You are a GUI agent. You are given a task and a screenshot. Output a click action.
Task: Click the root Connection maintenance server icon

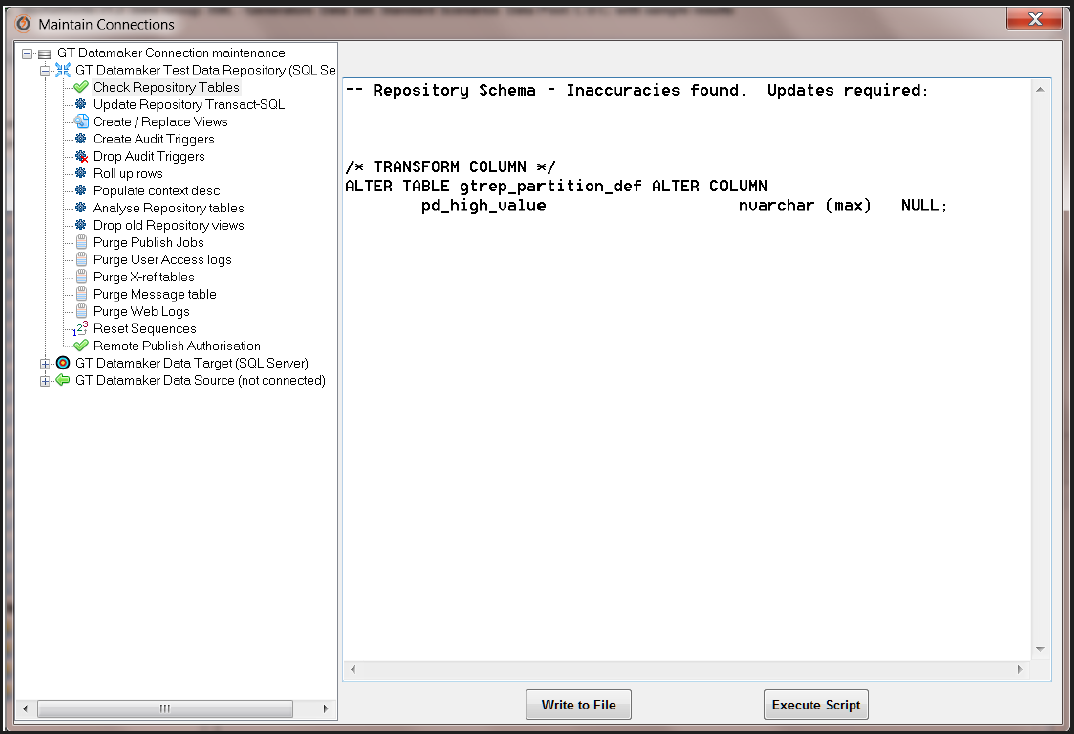[x=45, y=53]
